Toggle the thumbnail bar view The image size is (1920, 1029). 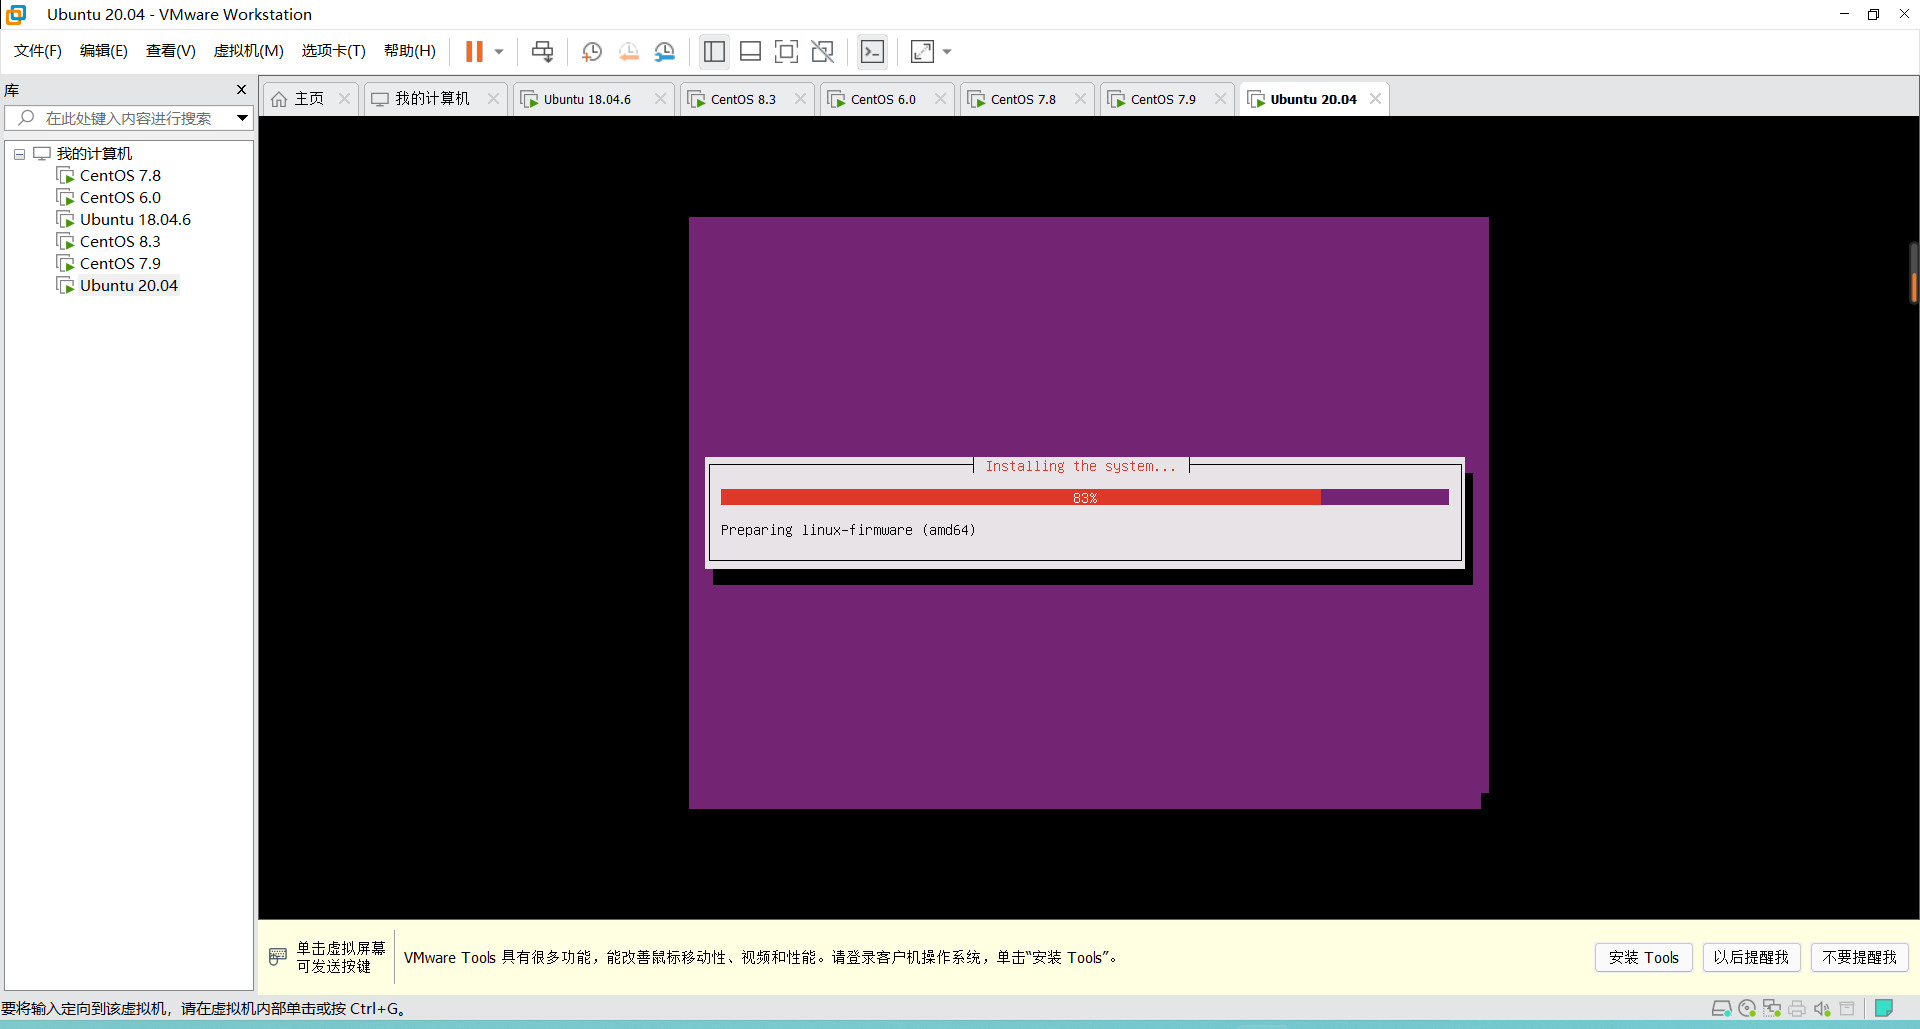pyautogui.click(x=750, y=51)
